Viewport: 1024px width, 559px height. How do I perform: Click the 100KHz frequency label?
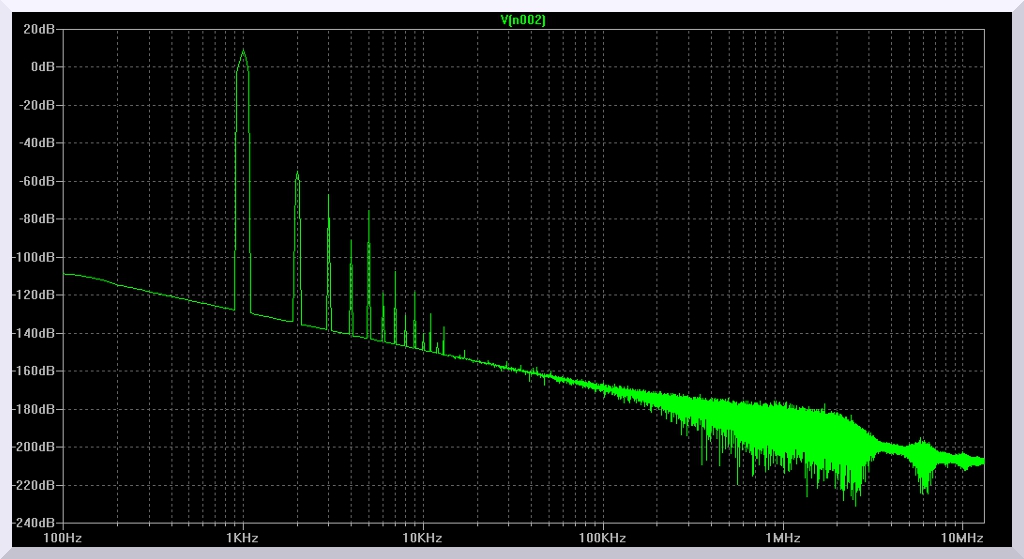(x=602, y=538)
